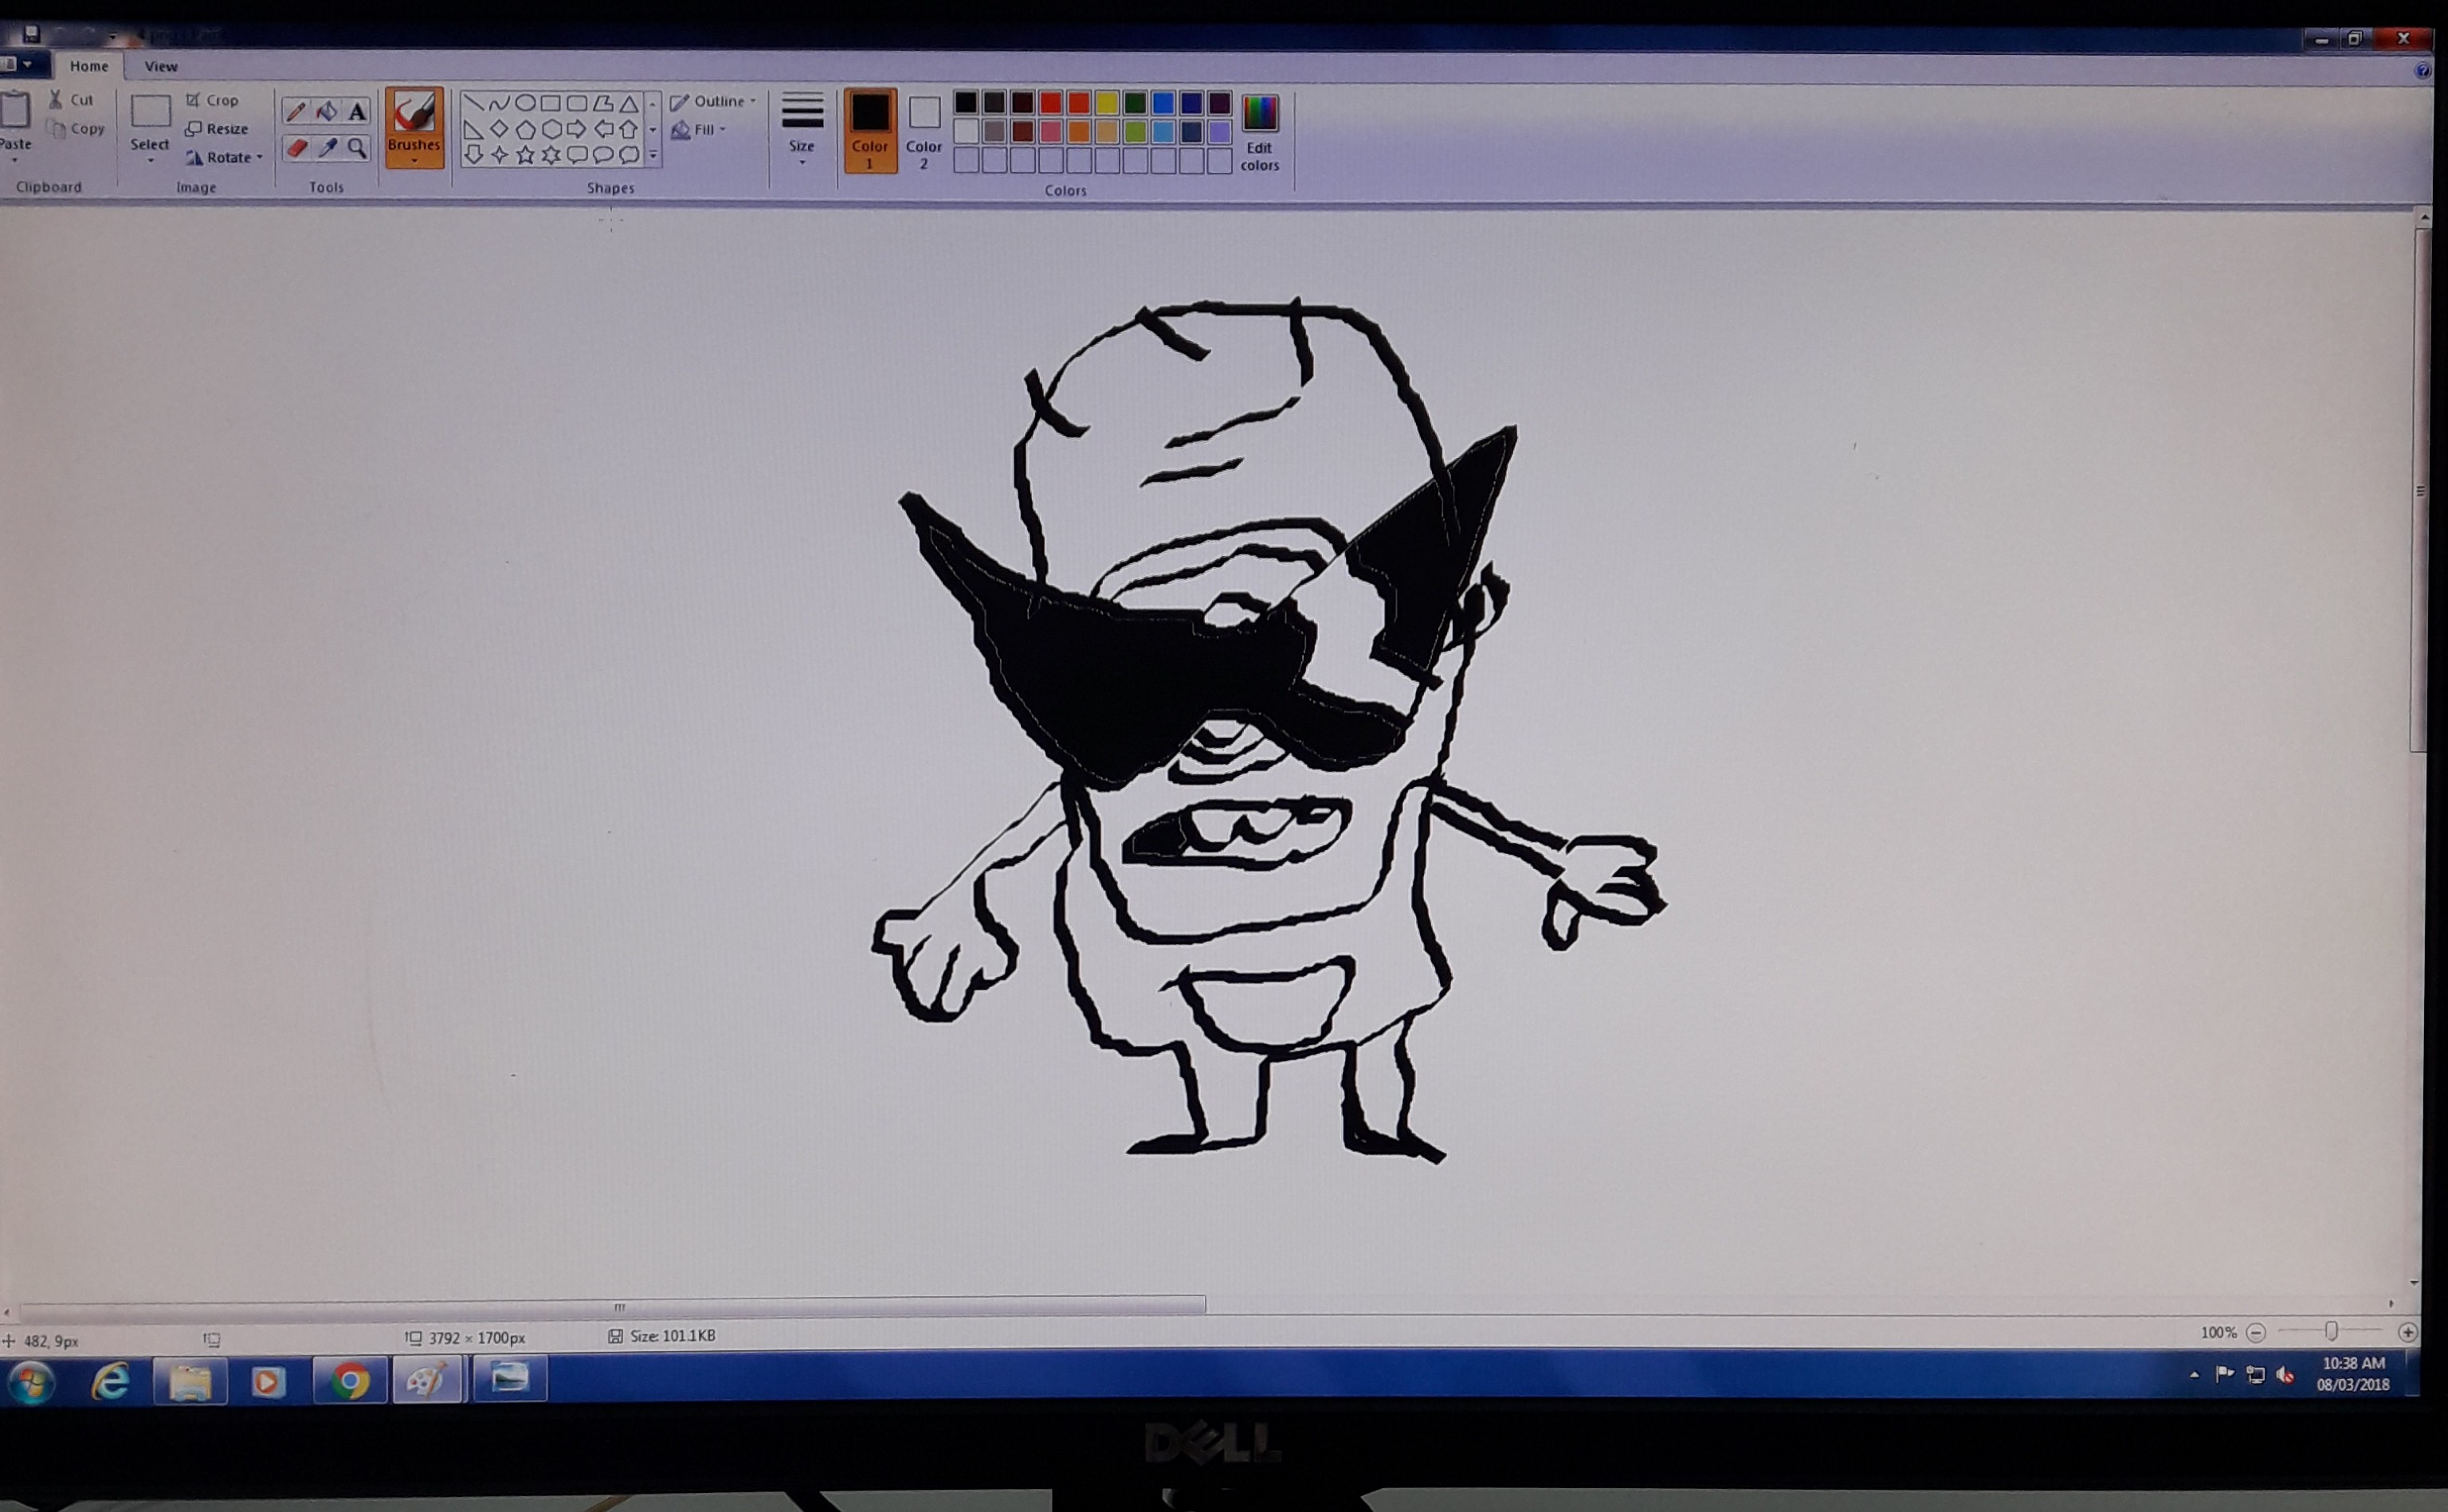Open the Windows Start menu
This screenshot has height=1512, width=2448.
[30, 1381]
